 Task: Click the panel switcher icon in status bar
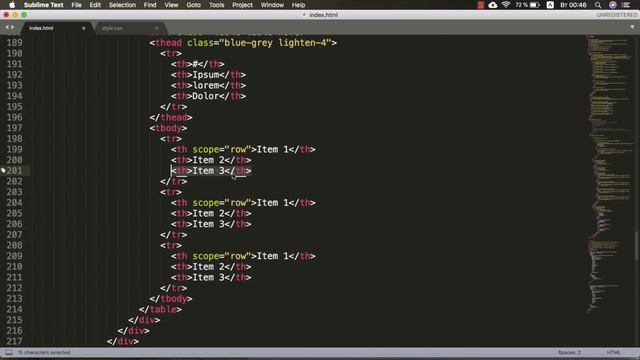(x=9, y=352)
